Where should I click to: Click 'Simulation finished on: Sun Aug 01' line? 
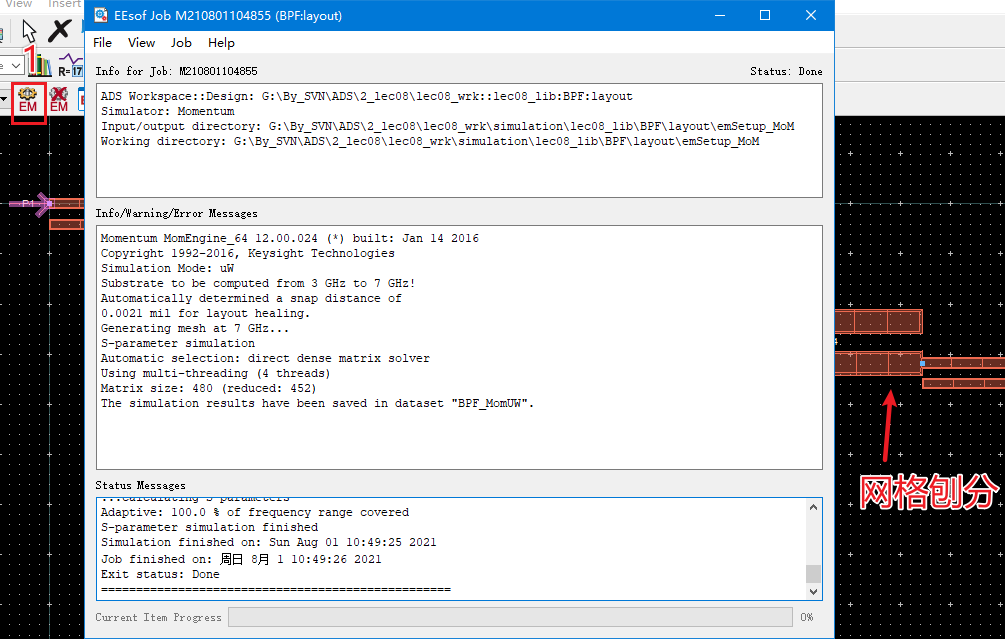269,542
